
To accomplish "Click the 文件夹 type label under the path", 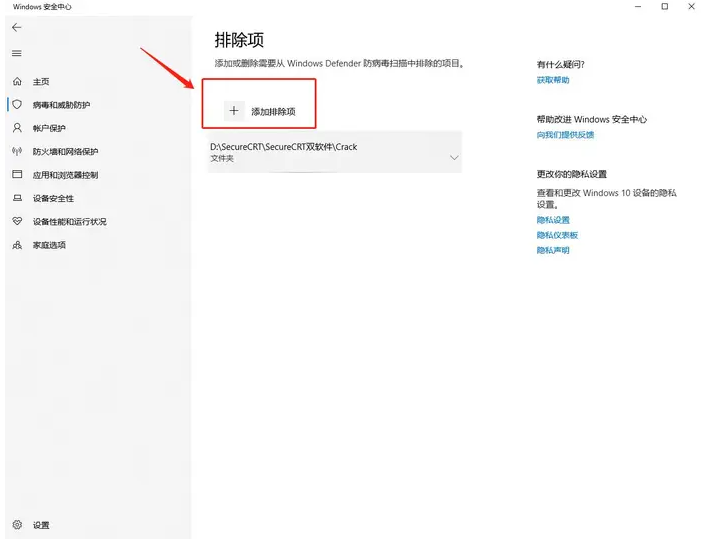I will (x=222, y=158).
